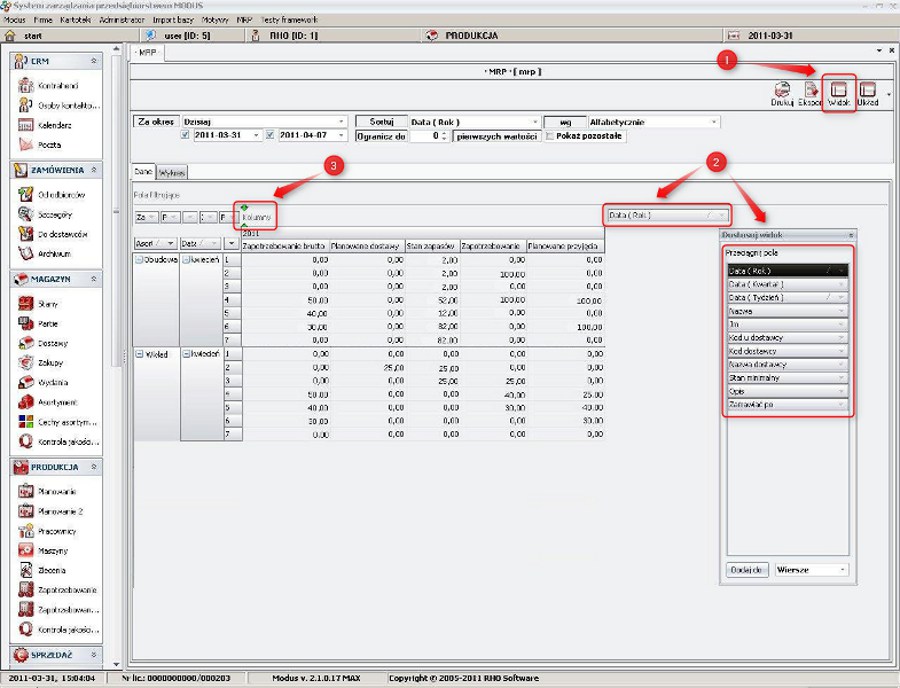This screenshot has width=900, height=688.
Task: Toggle the checkbox beside date 2011-03-31
Action: point(185,135)
